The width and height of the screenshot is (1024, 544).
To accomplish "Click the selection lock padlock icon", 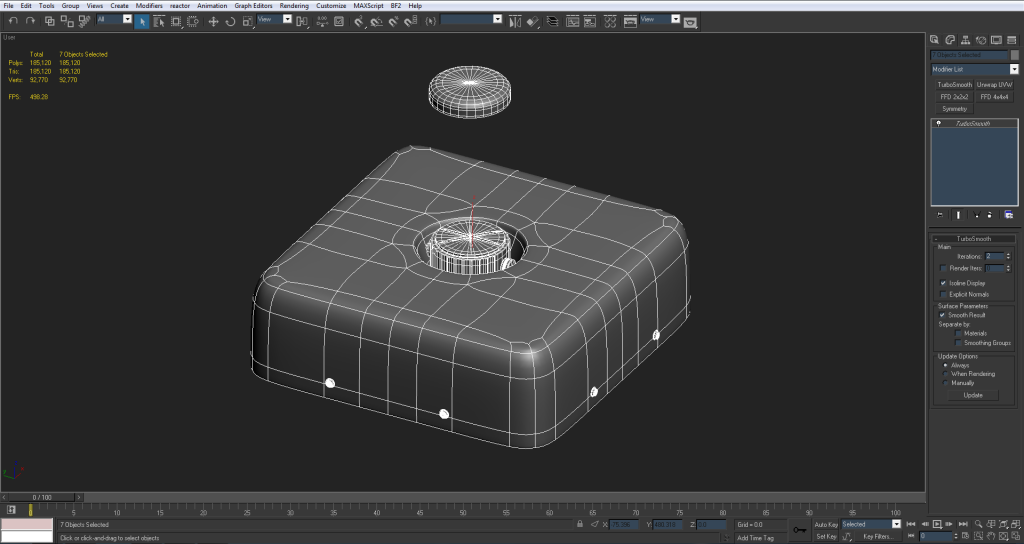I will pyautogui.click(x=580, y=524).
